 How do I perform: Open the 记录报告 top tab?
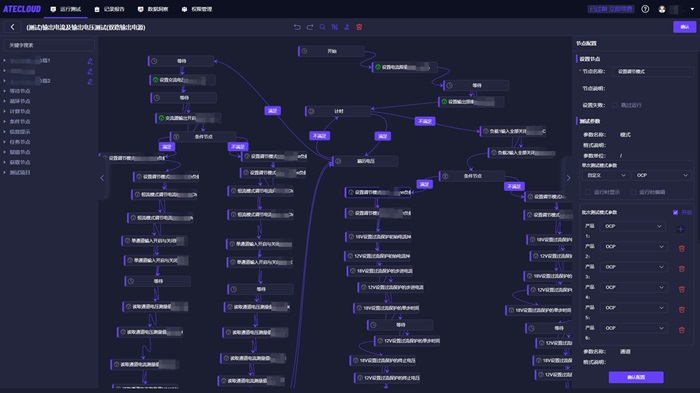point(109,9)
